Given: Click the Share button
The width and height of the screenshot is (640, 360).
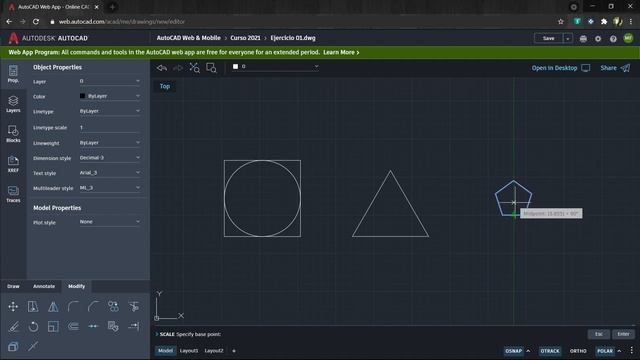Looking at the screenshot, I should (x=615, y=68).
